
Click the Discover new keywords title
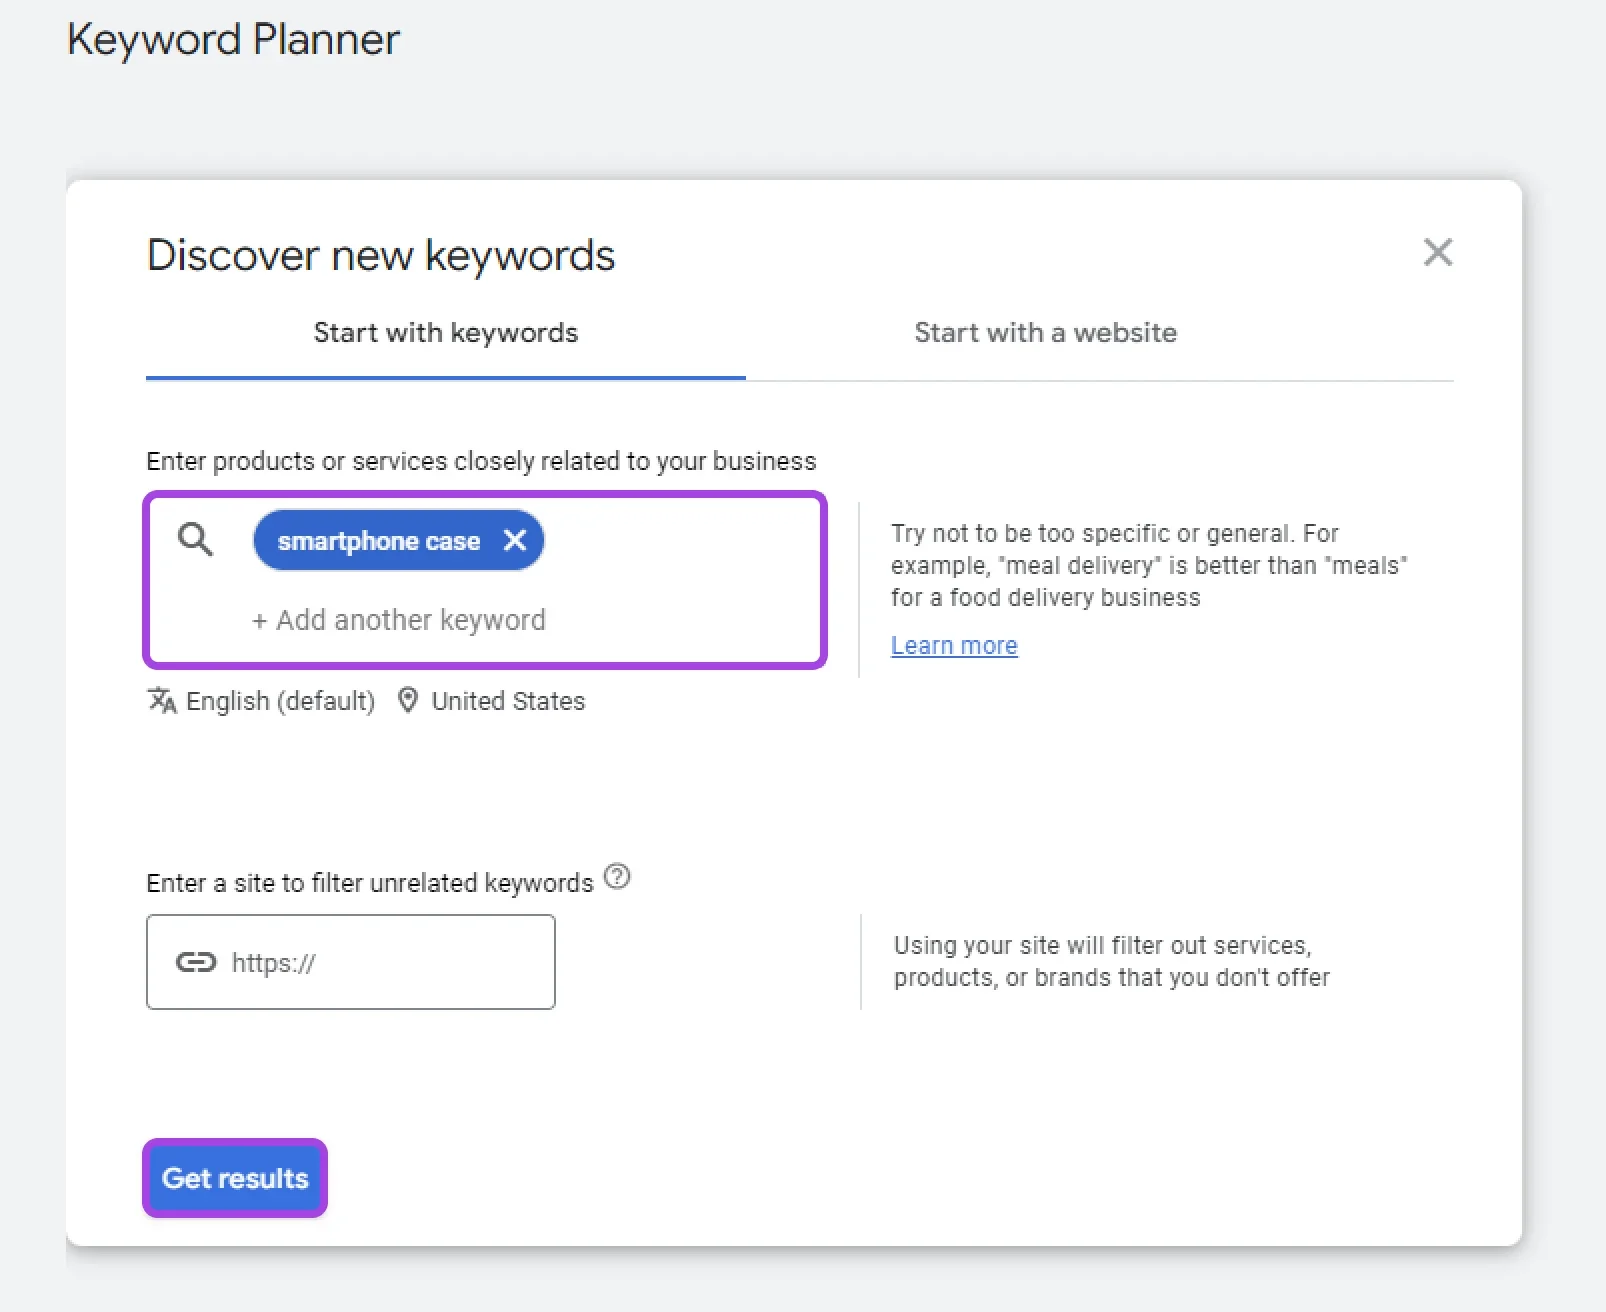[x=381, y=256]
